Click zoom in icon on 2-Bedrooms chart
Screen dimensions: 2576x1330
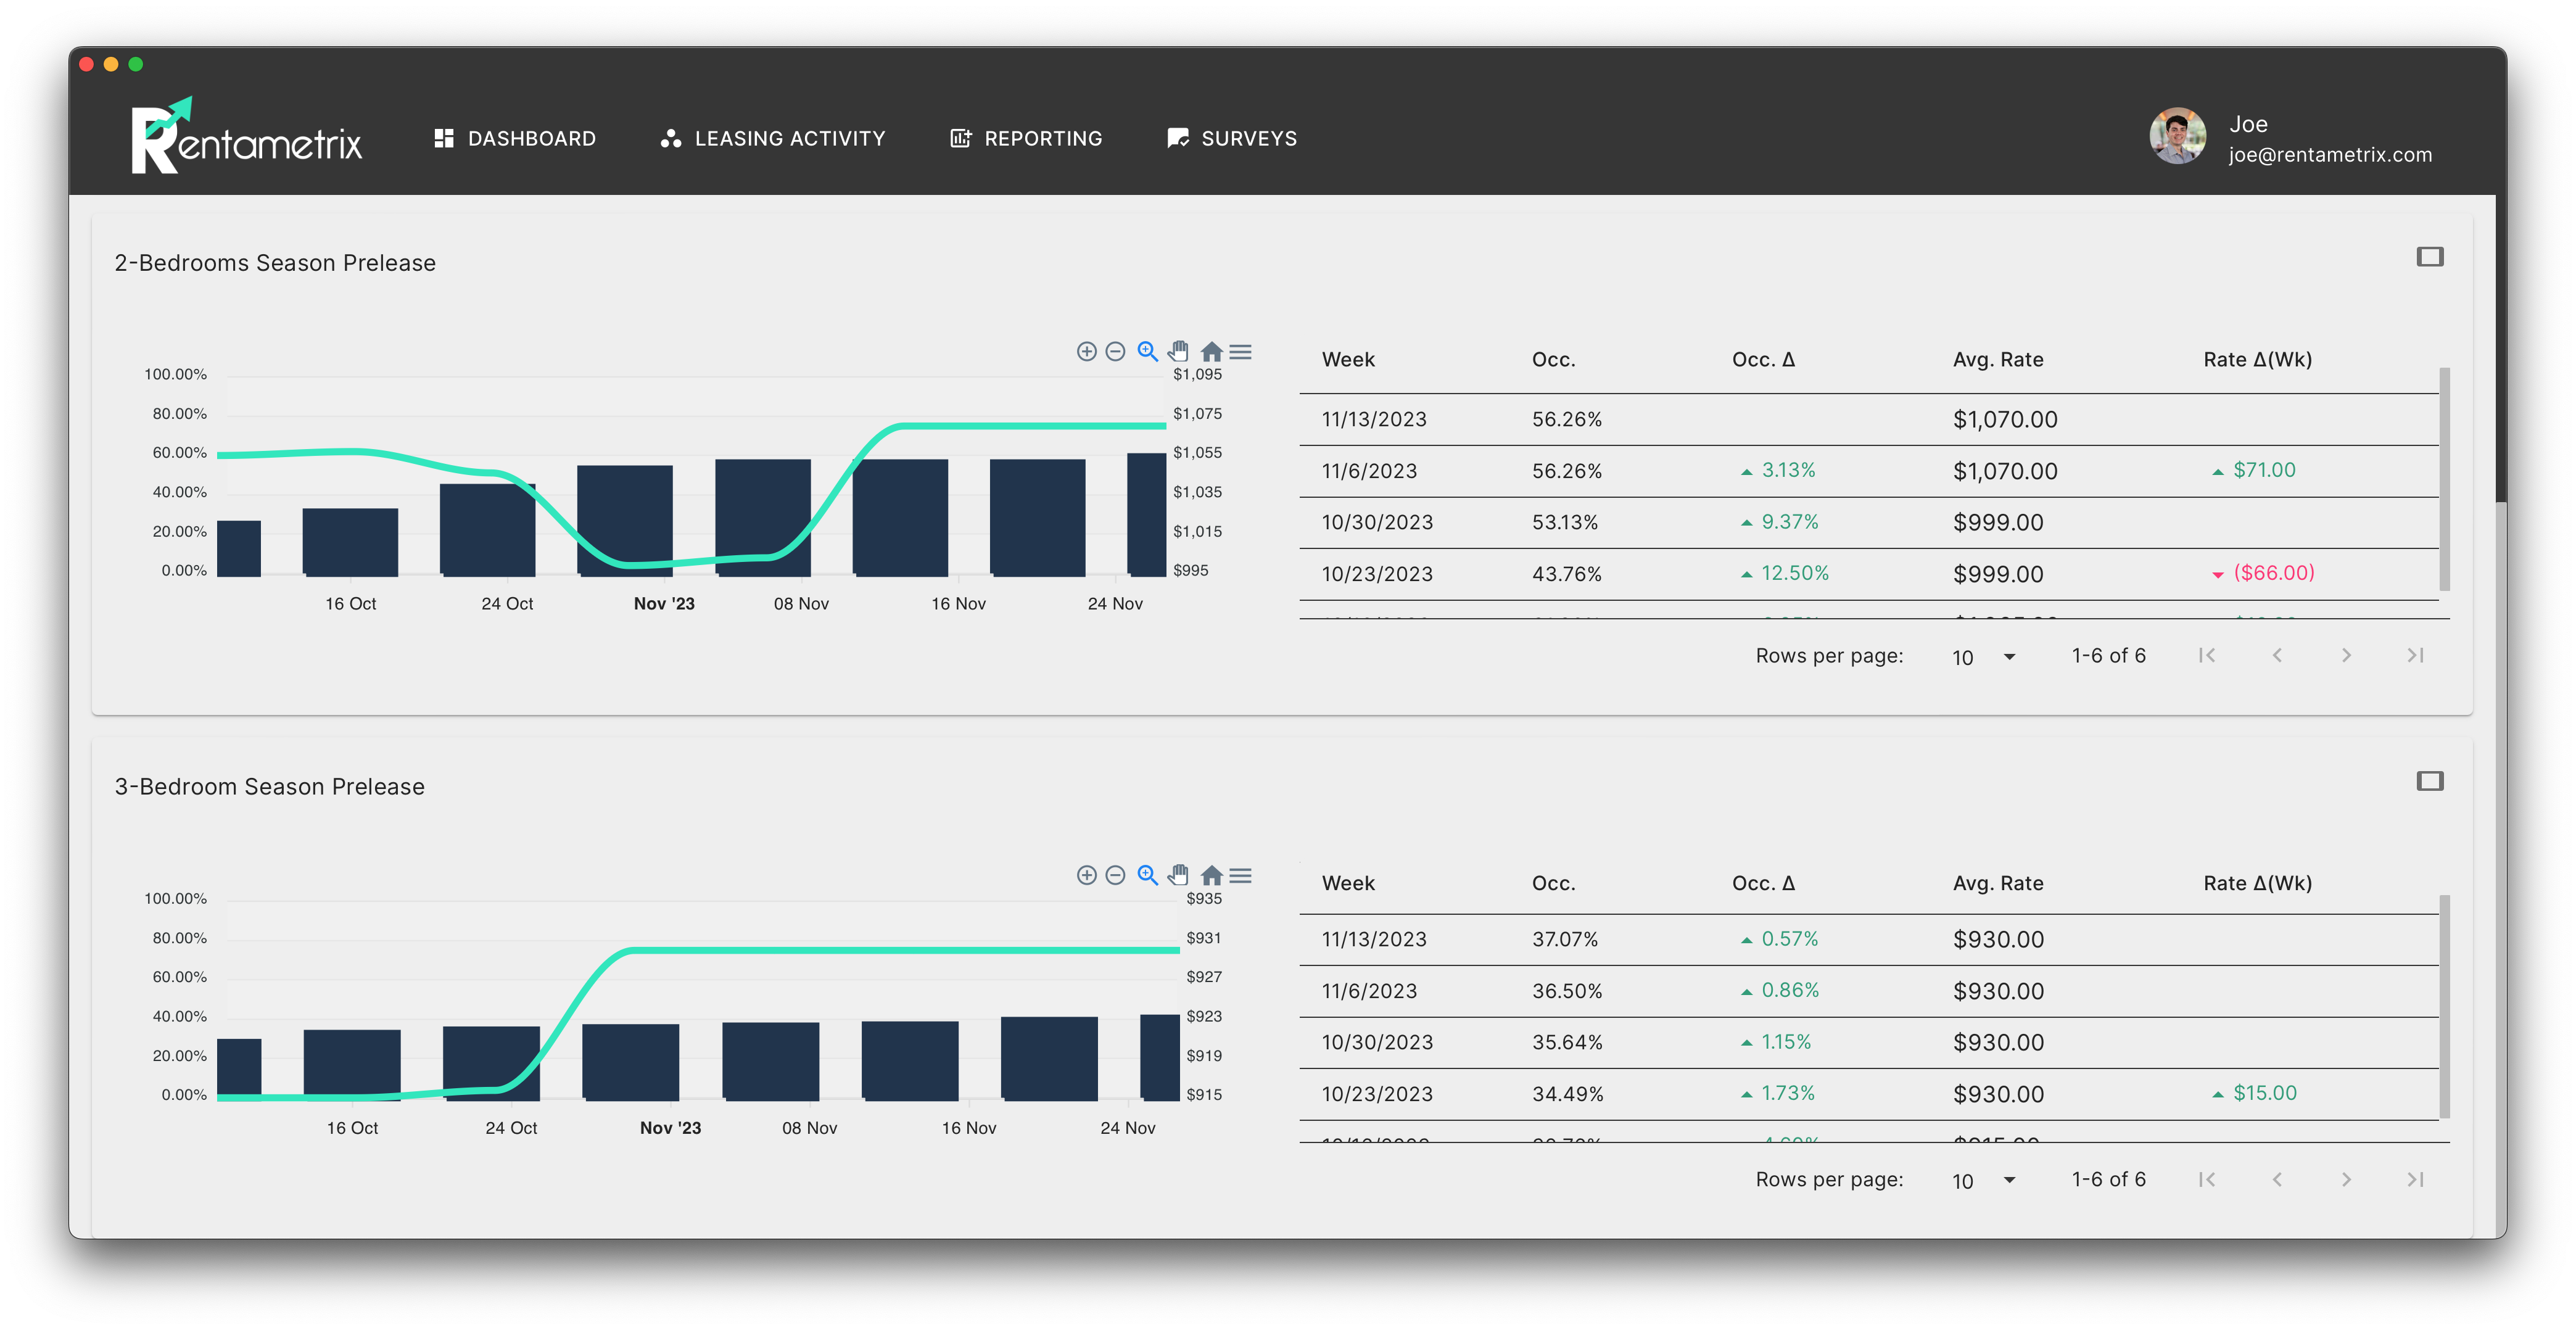pyautogui.click(x=1086, y=351)
